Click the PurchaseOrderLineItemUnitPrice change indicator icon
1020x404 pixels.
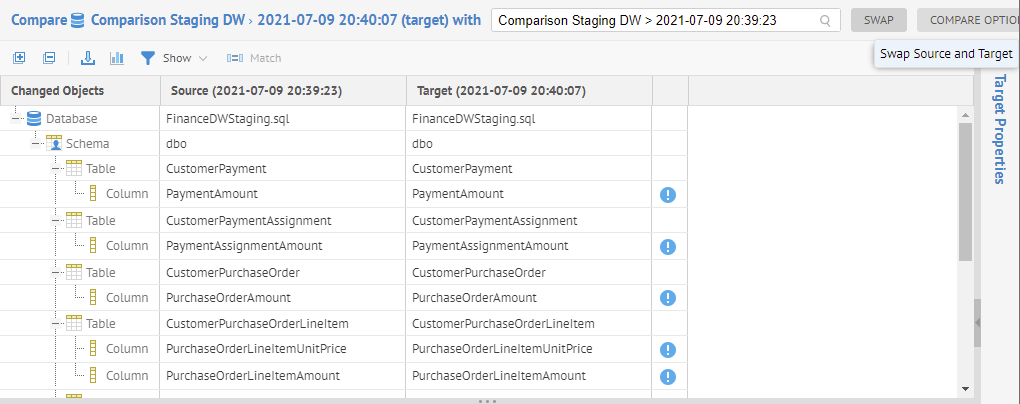[x=668, y=349]
